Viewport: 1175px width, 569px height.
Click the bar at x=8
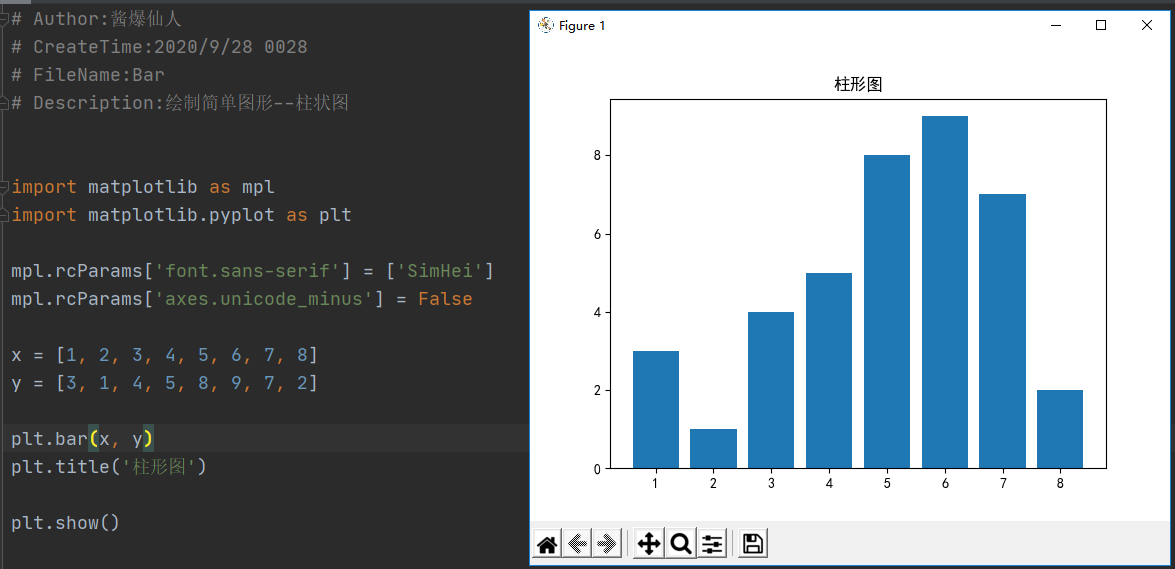click(1060, 430)
